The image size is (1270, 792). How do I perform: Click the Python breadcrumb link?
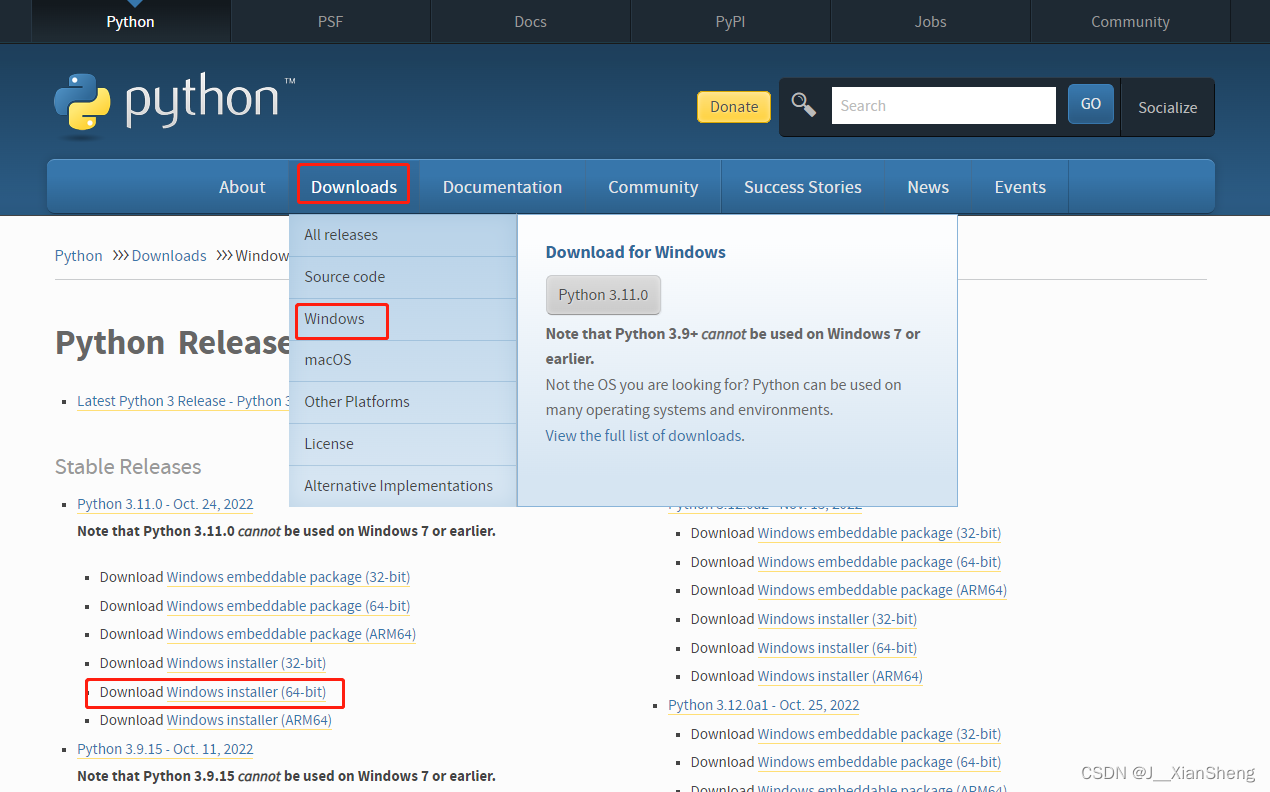[x=78, y=256]
